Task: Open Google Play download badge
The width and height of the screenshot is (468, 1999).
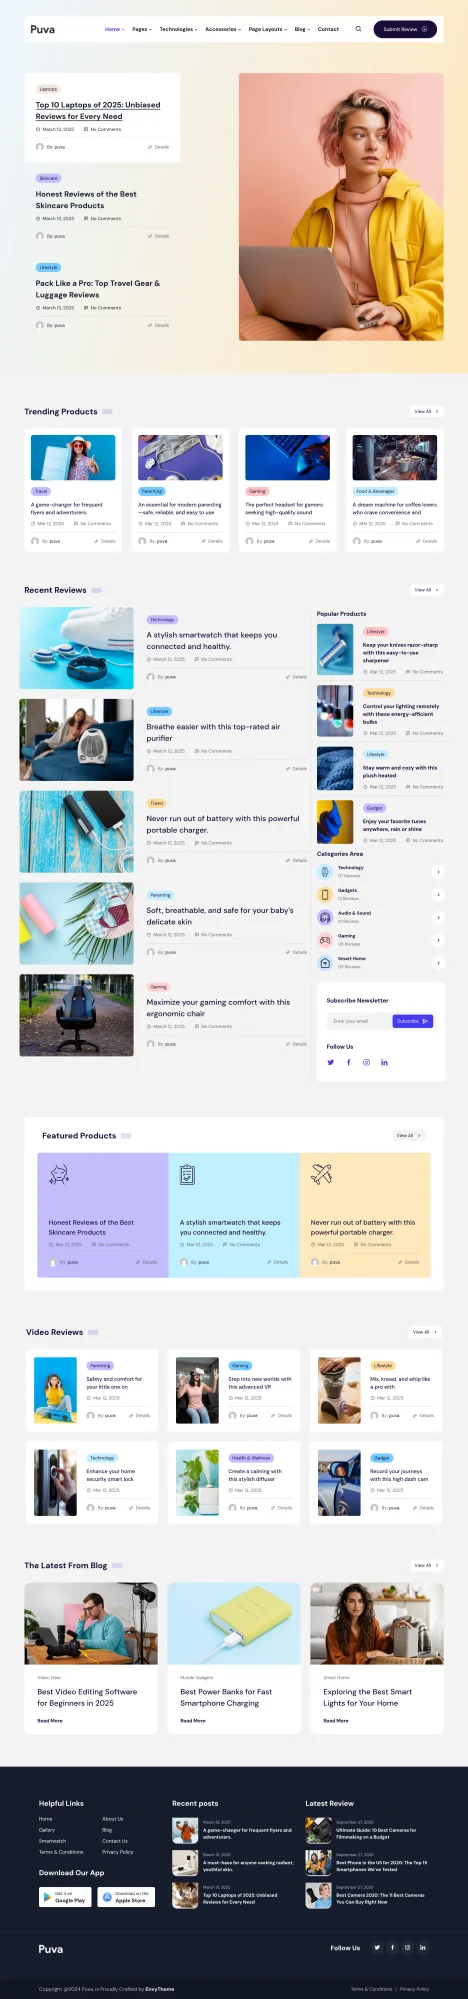Action: pos(65,1896)
